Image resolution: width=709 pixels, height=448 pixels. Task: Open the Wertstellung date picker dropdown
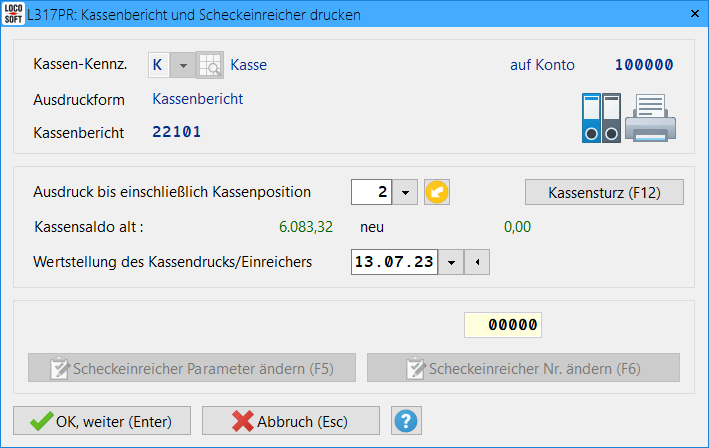point(451,262)
